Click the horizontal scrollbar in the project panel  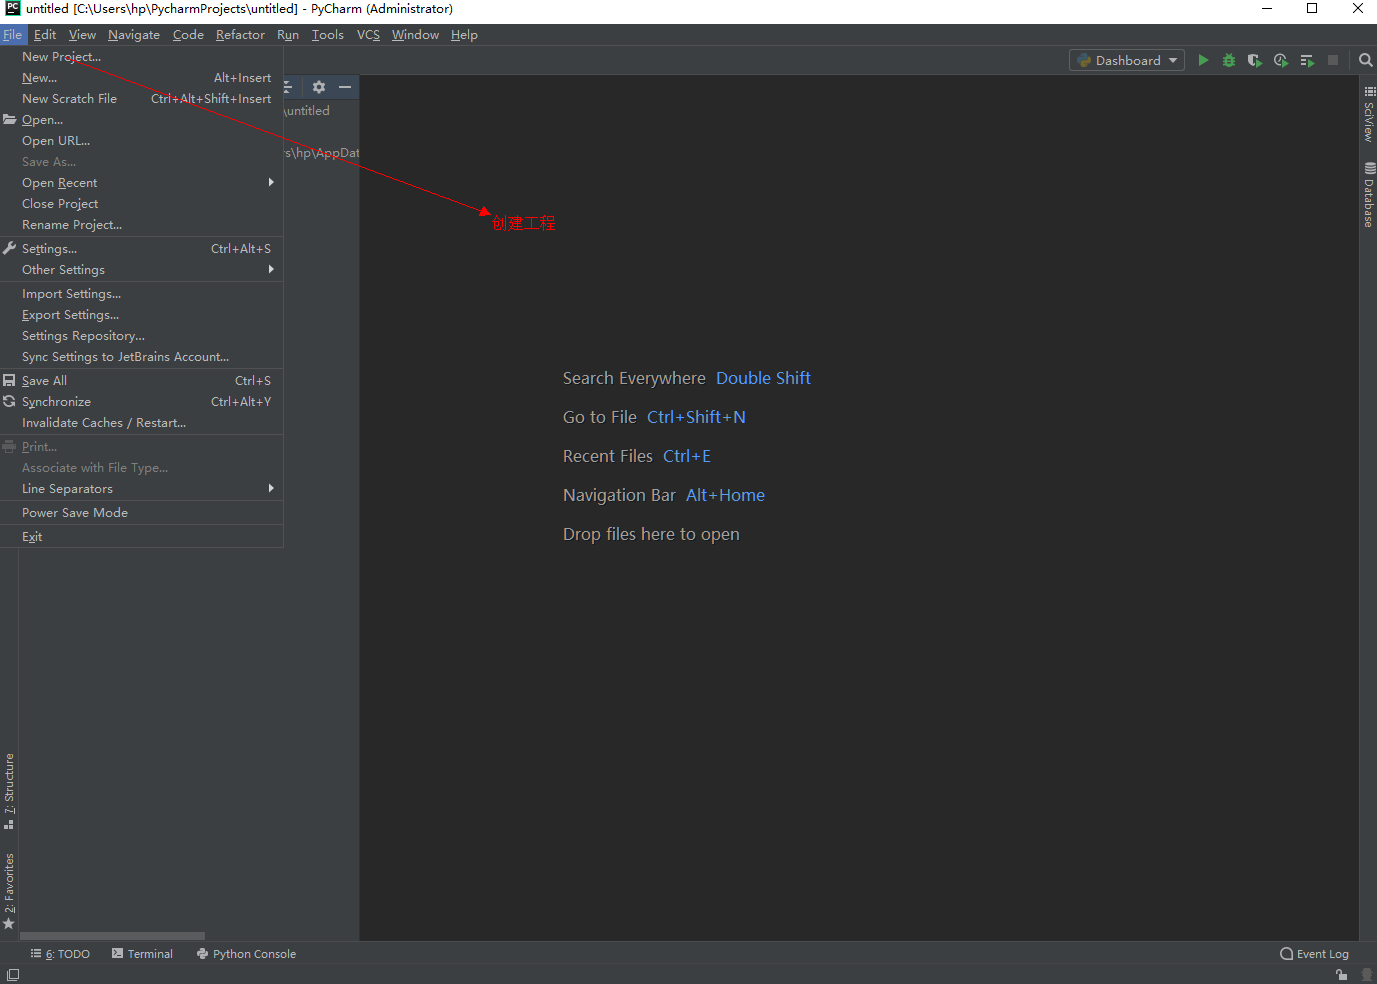coord(112,936)
